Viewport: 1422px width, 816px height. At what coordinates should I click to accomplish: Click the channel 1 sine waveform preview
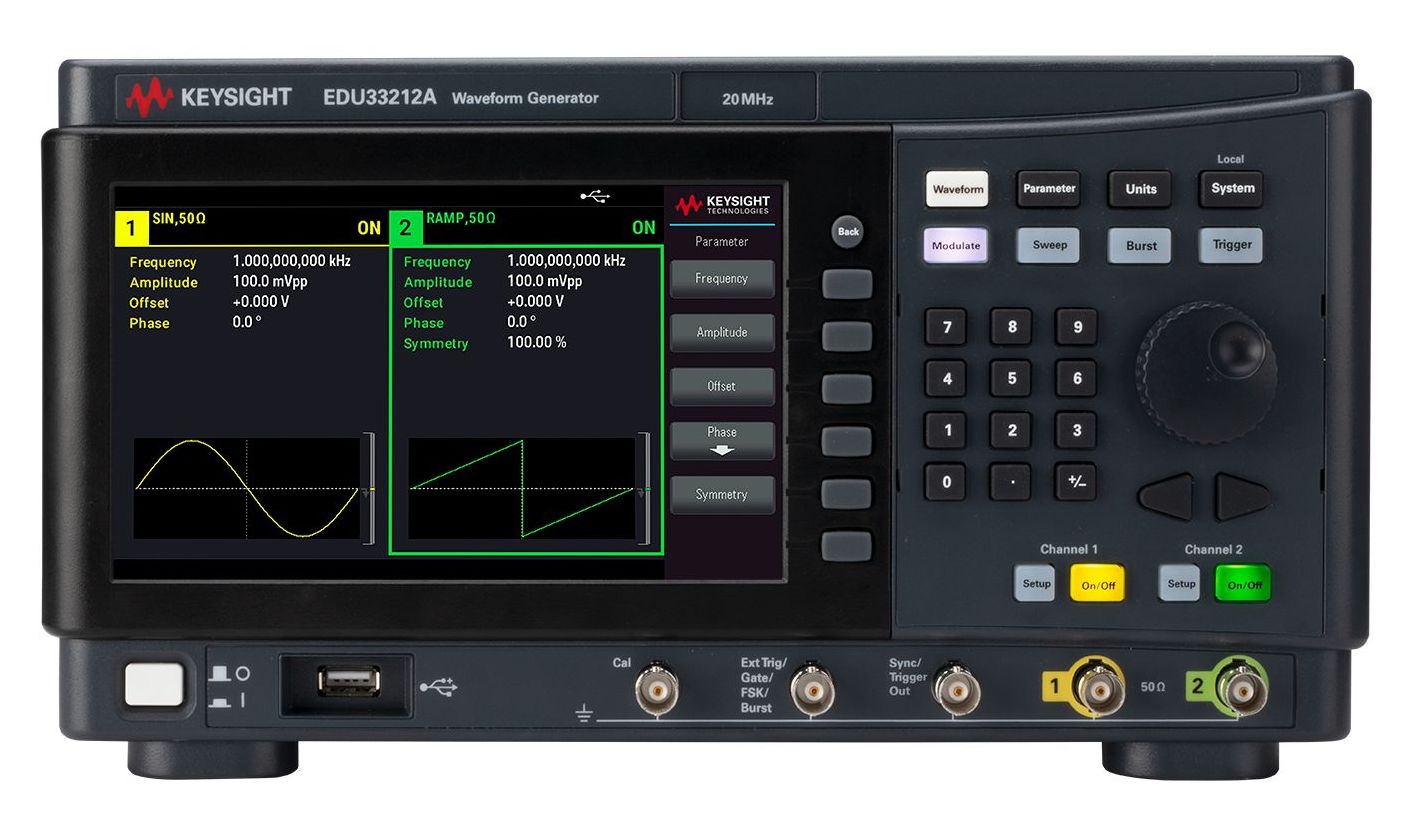click(x=247, y=488)
